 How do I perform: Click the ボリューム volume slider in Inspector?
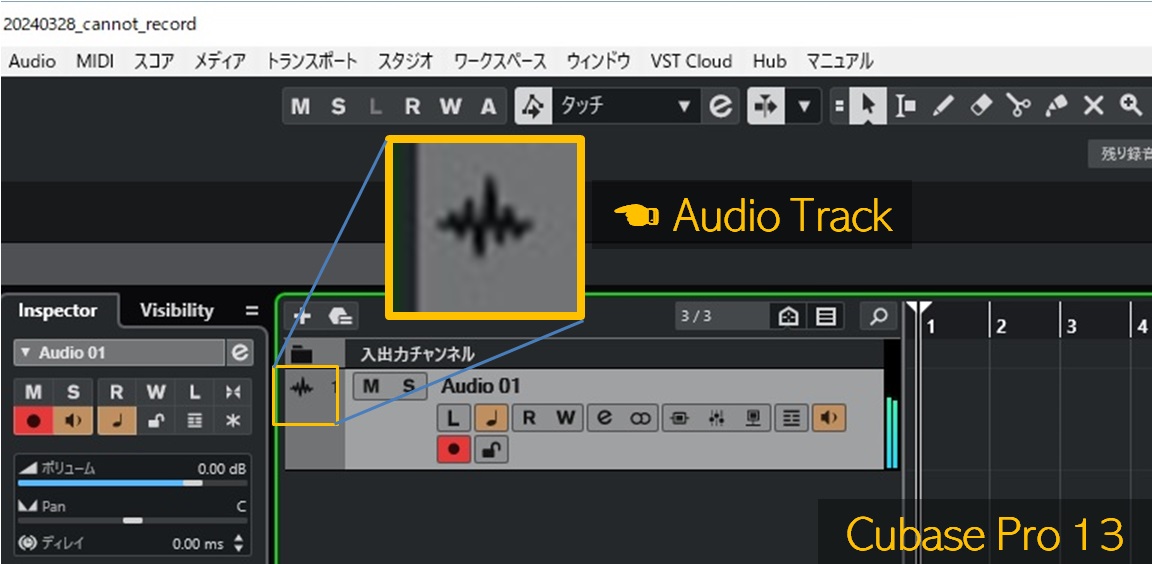tap(131, 482)
